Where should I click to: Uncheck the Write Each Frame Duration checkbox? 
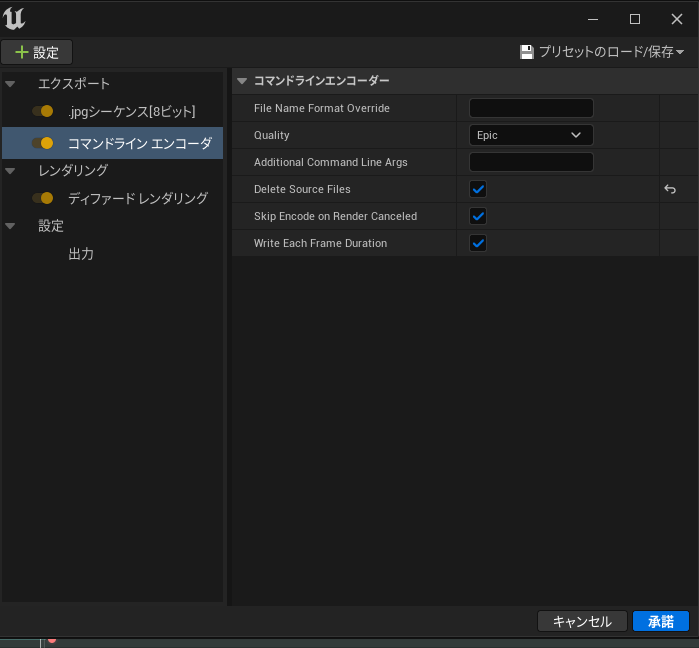pyautogui.click(x=478, y=243)
